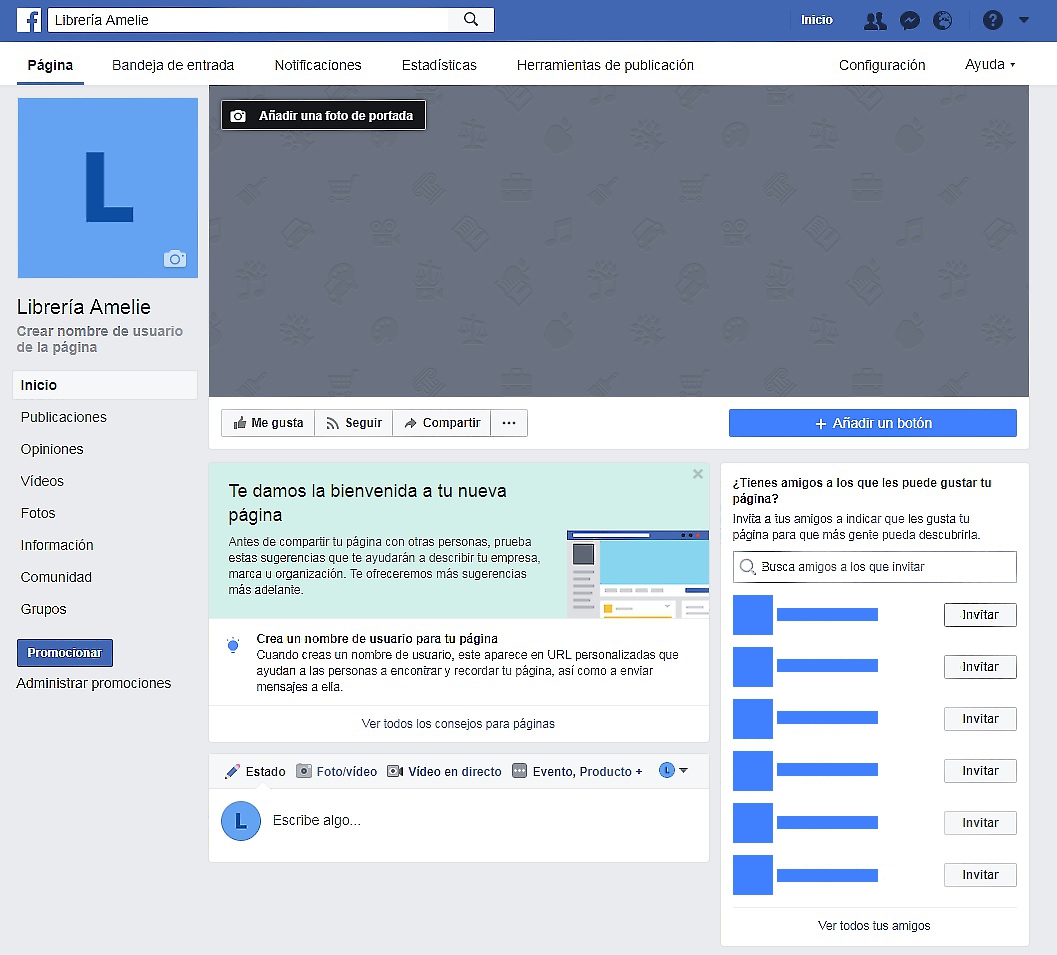Click the search magnifier icon
The image size is (1057, 955).
pos(471,20)
